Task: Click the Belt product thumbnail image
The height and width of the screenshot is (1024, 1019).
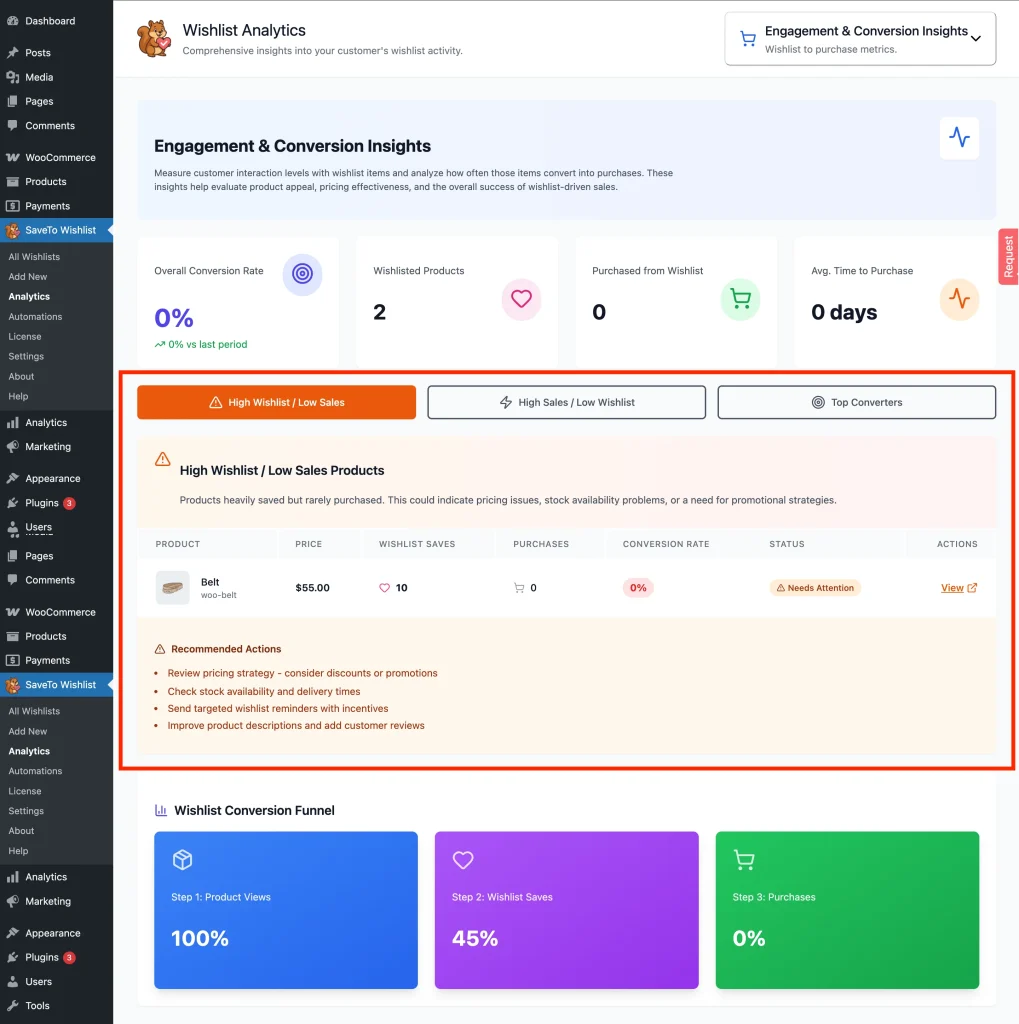Action: (172, 588)
